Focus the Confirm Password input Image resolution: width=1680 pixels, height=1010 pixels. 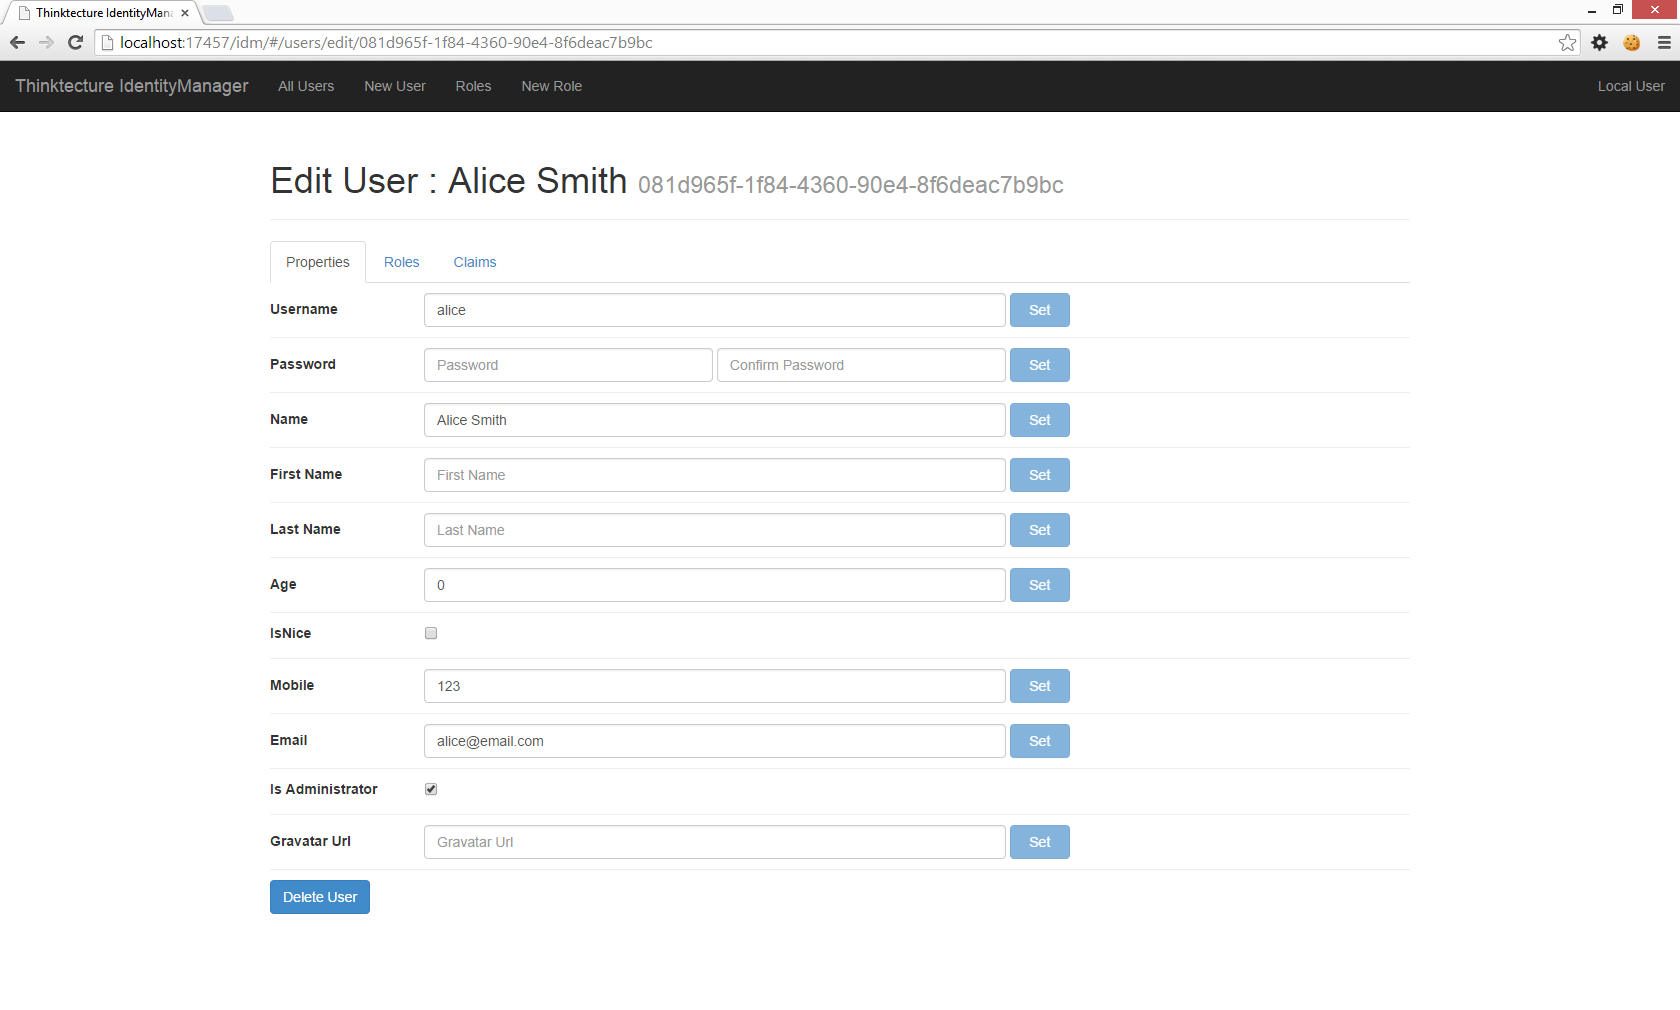pos(860,365)
